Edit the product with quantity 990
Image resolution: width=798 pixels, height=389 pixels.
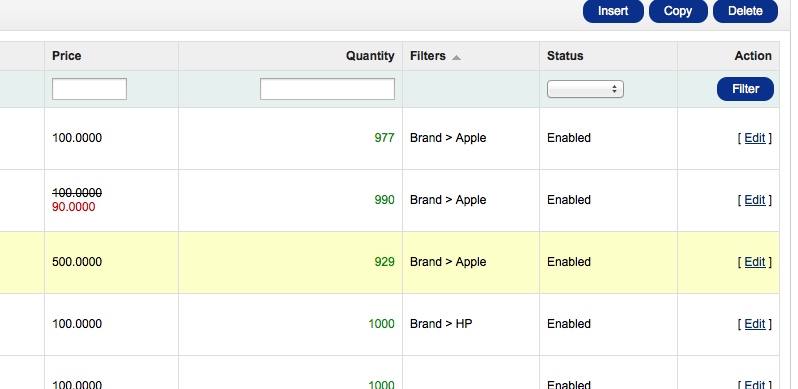point(755,200)
